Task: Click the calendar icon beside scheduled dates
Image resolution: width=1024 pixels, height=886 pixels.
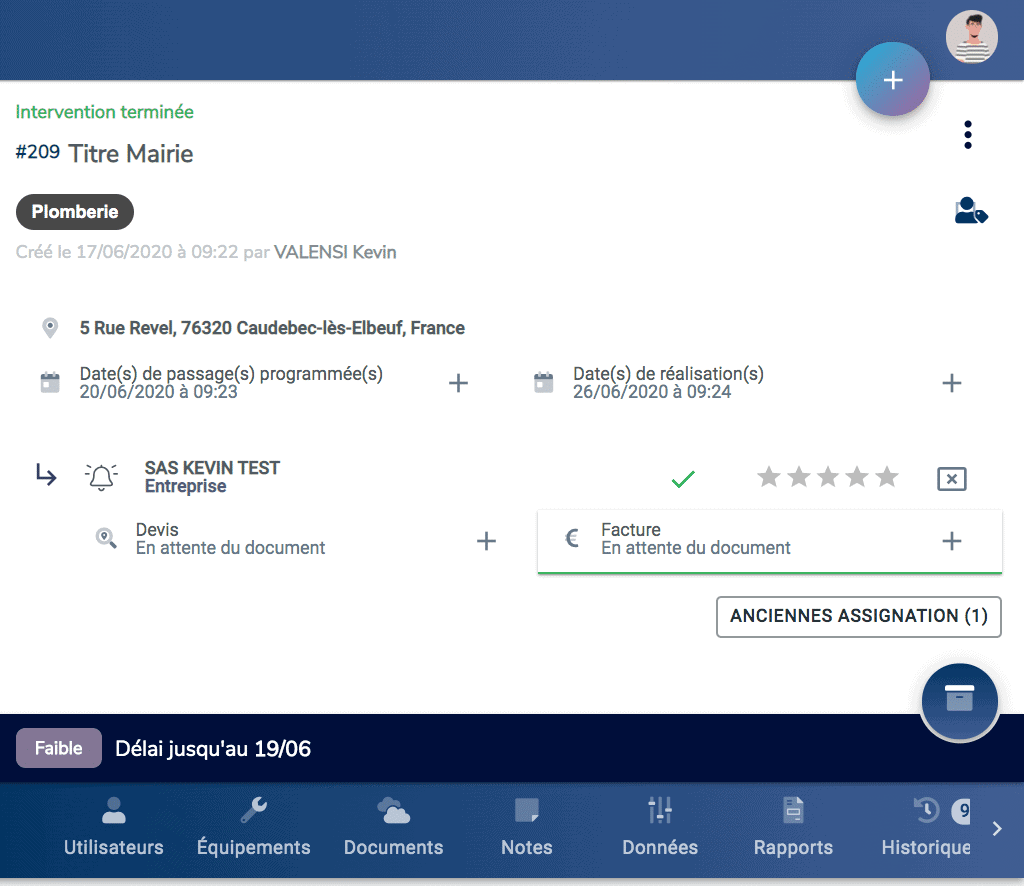Action: [50, 382]
